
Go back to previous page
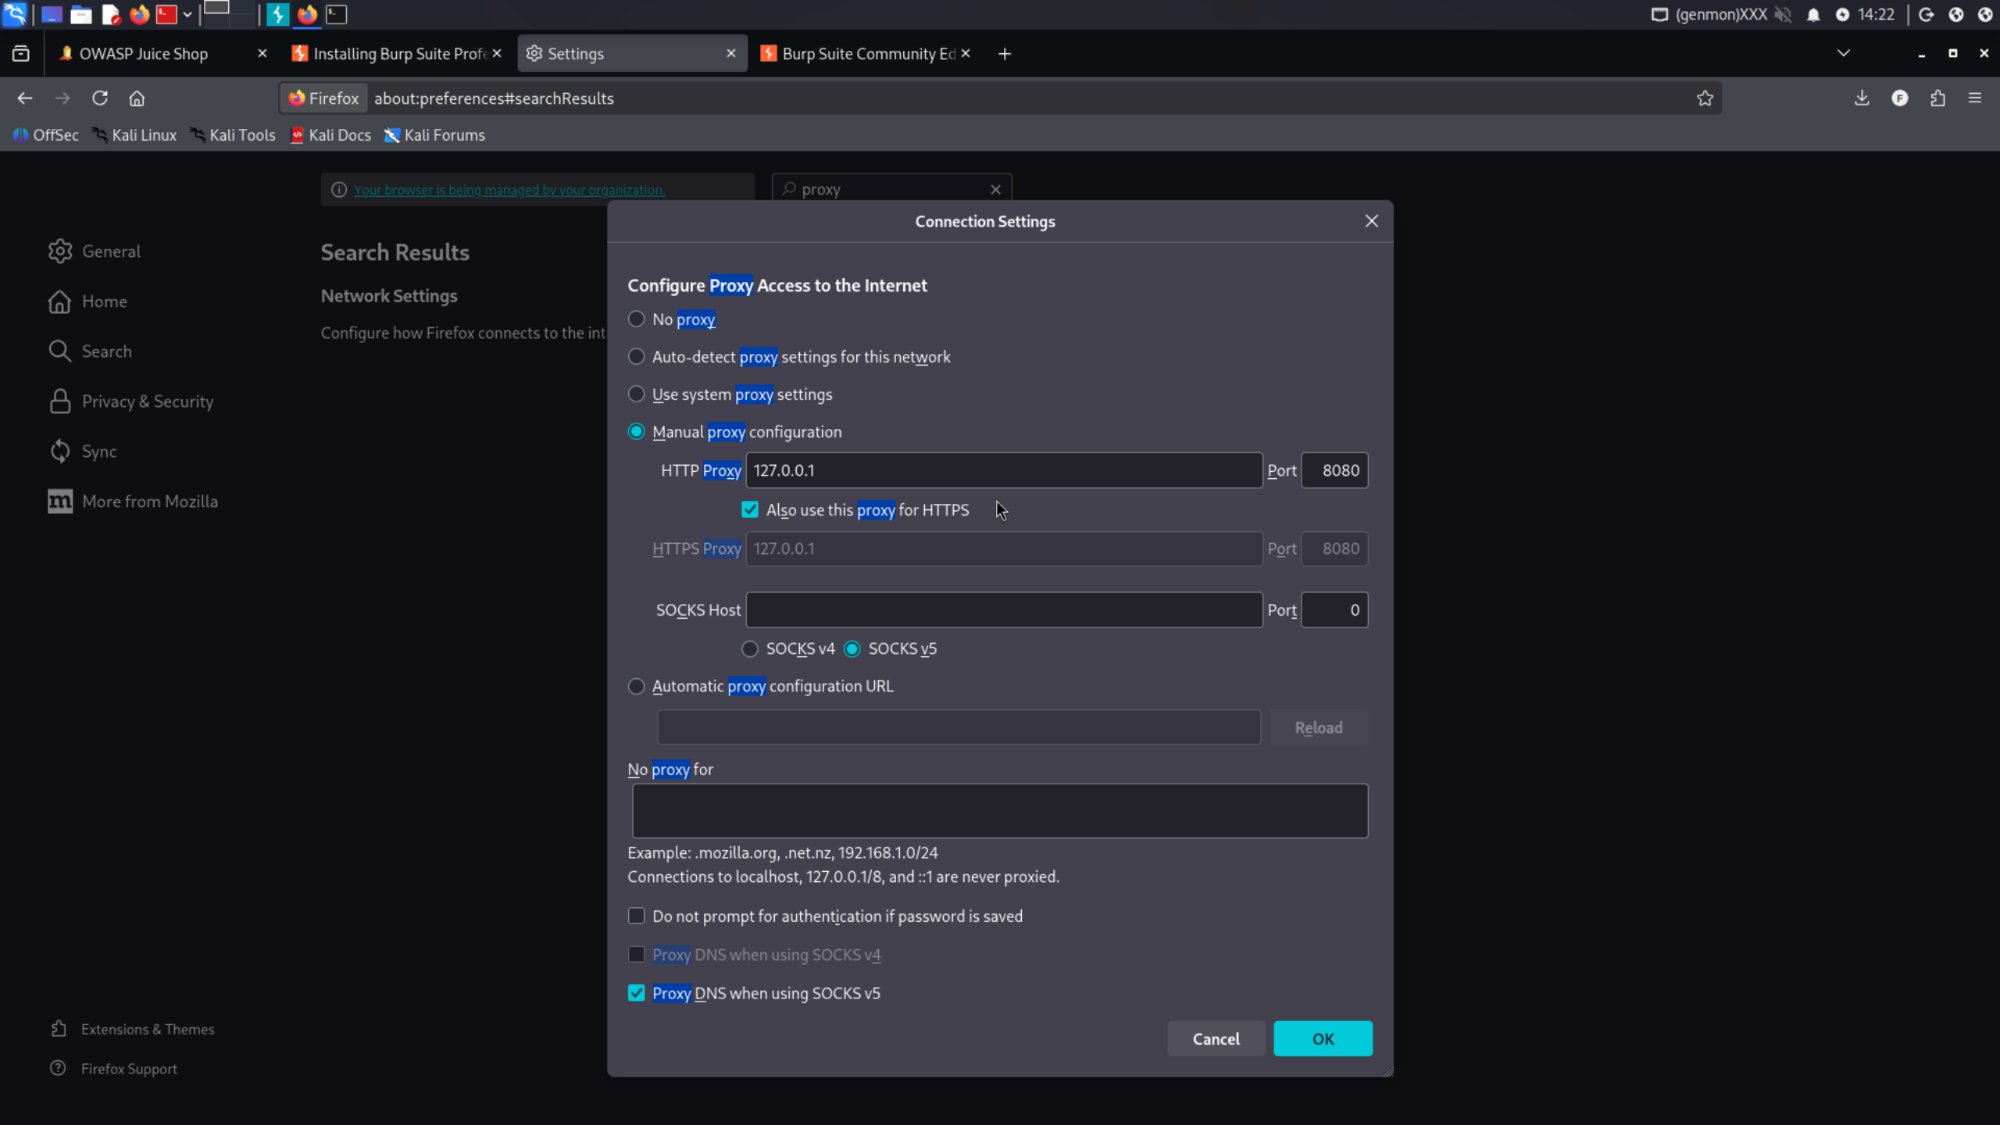coord(25,98)
